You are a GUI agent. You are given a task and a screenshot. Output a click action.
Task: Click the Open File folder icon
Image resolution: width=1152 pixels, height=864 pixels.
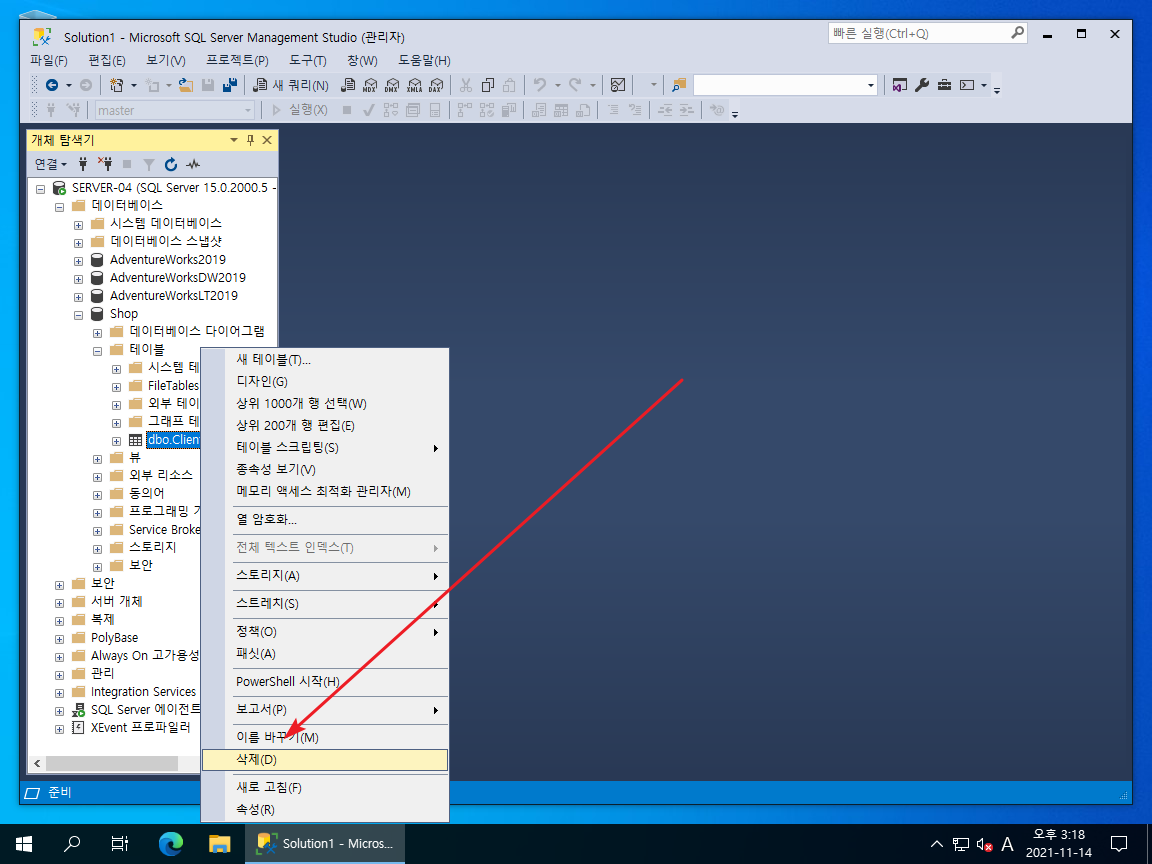pos(186,85)
